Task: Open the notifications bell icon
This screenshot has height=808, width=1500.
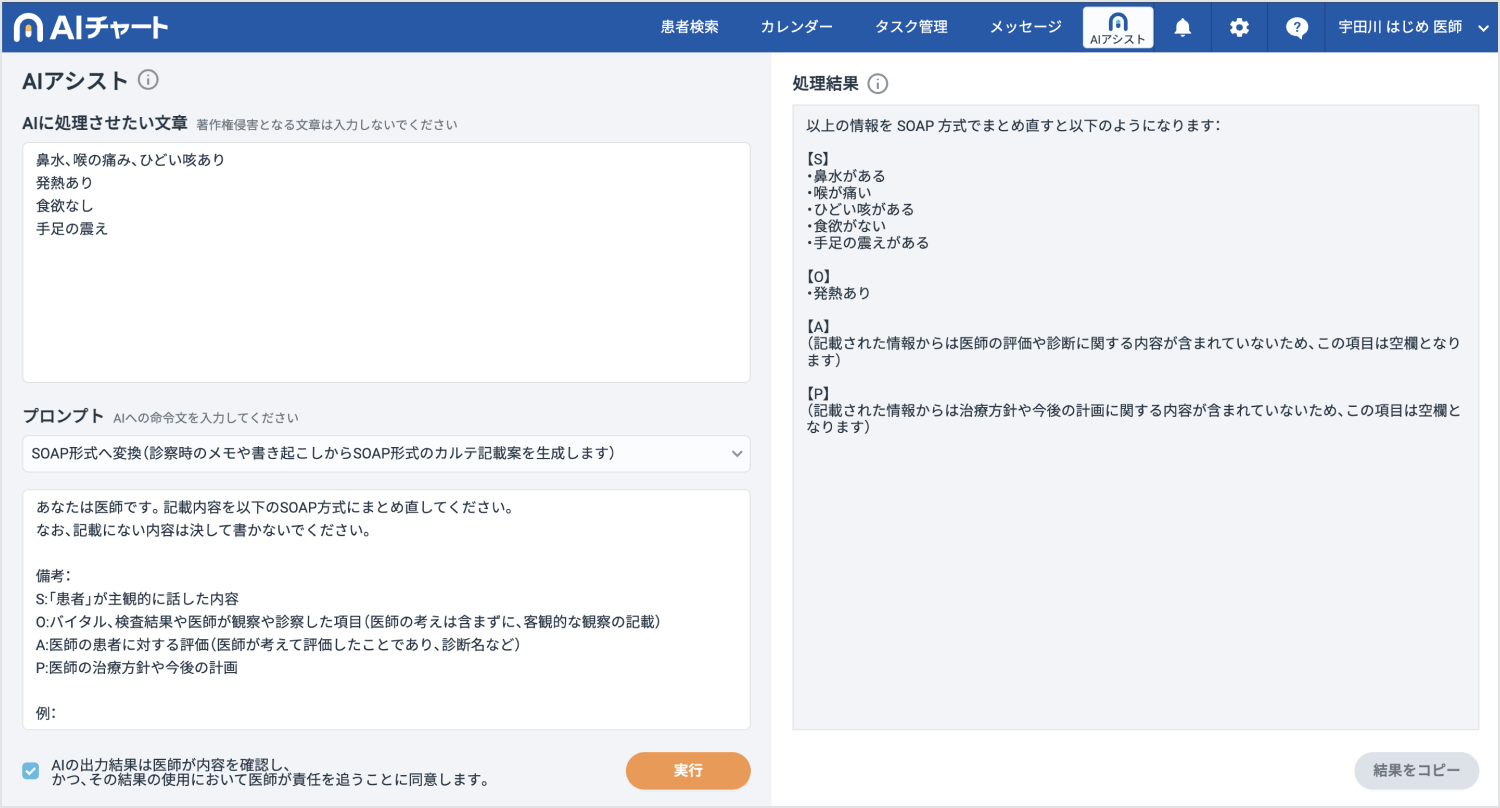Action: coord(1182,28)
